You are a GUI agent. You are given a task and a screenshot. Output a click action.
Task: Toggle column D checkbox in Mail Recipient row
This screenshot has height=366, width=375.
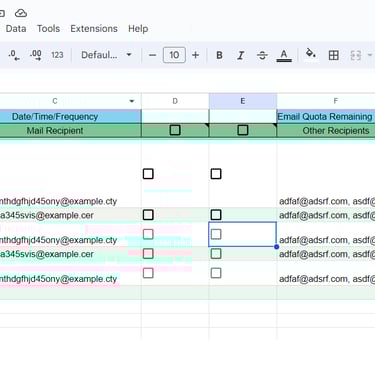(x=175, y=130)
